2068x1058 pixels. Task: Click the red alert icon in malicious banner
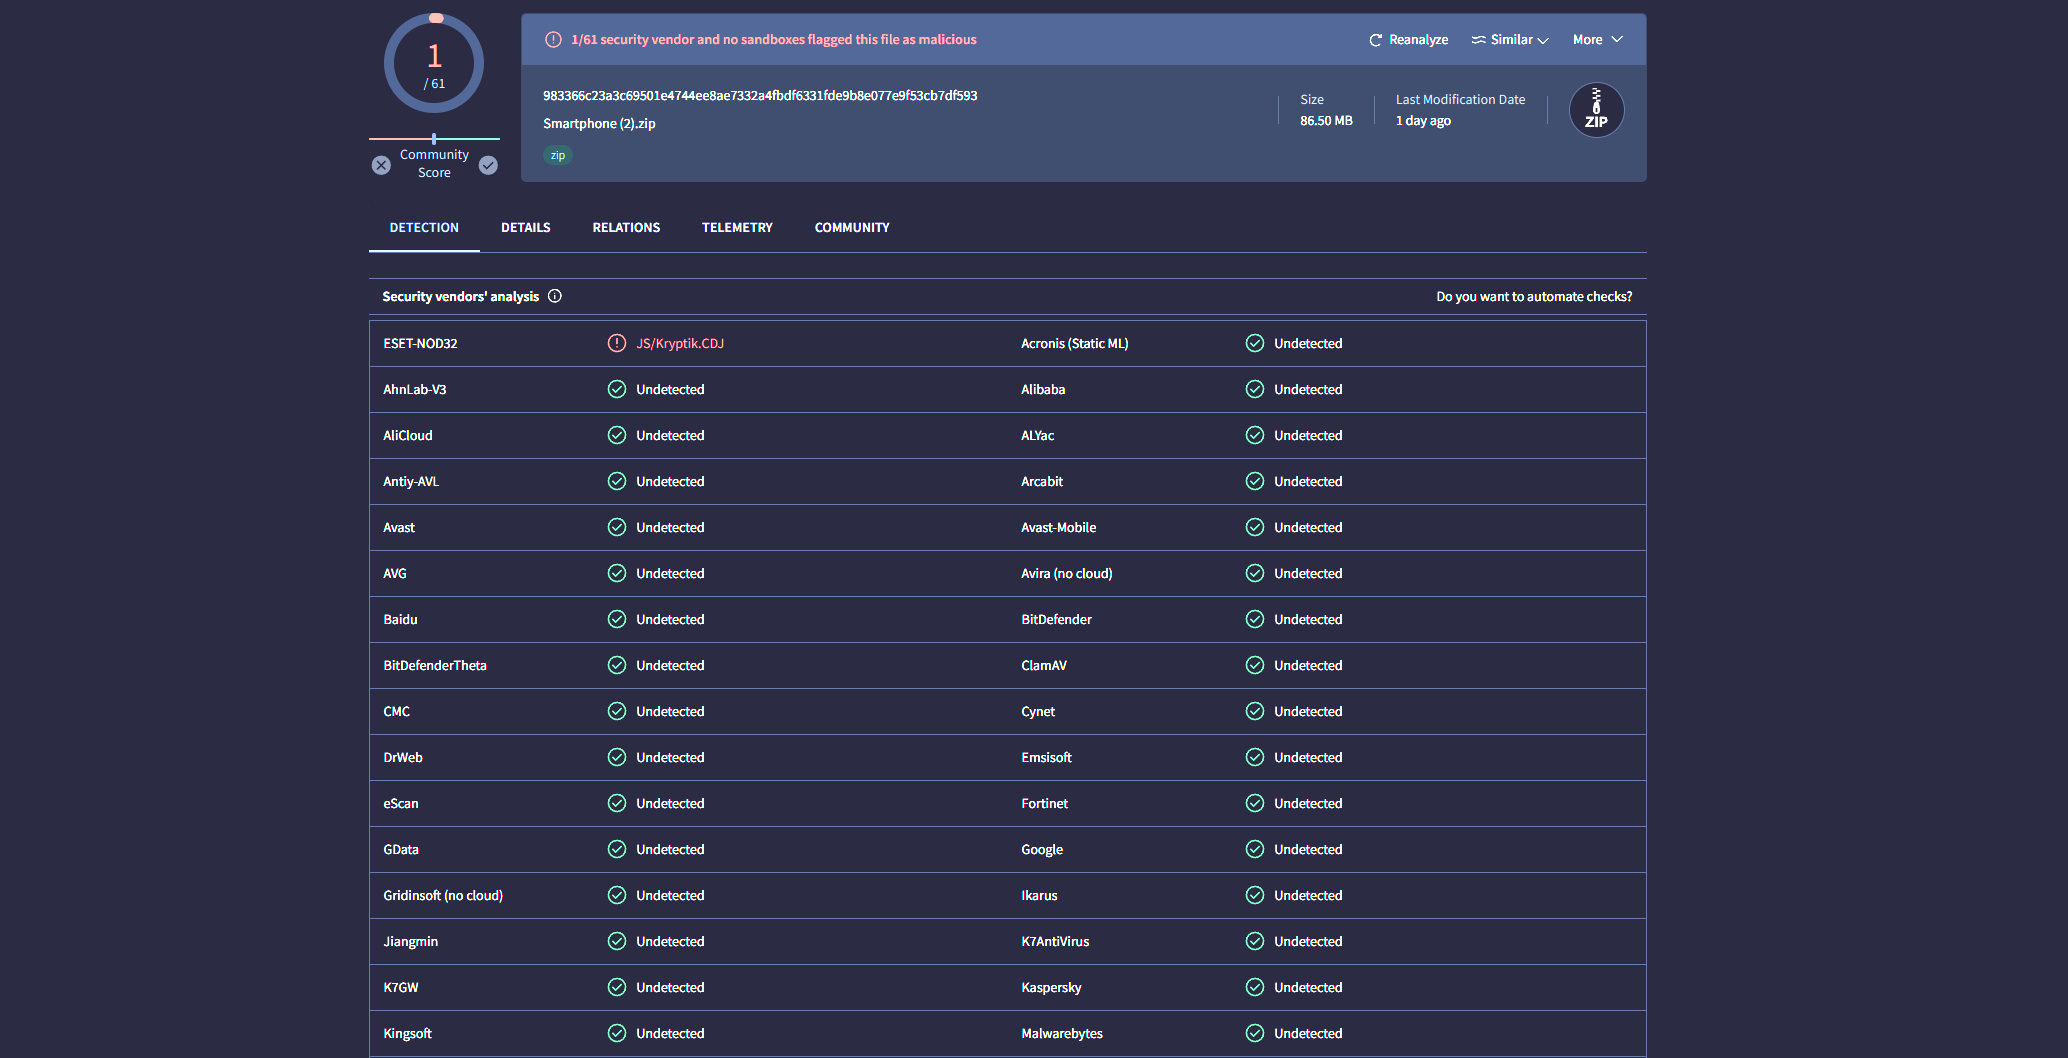pyautogui.click(x=553, y=40)
